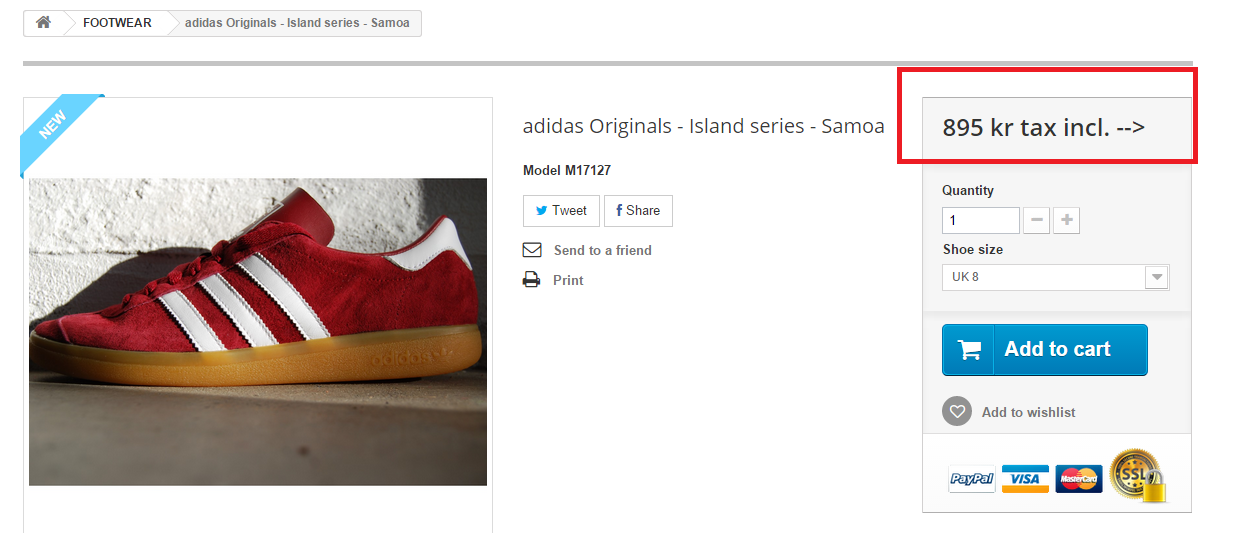Viewport: 1241px width, 533px height.
Task: Click the SSL padlock security badge
Action: coord(1138,476)
